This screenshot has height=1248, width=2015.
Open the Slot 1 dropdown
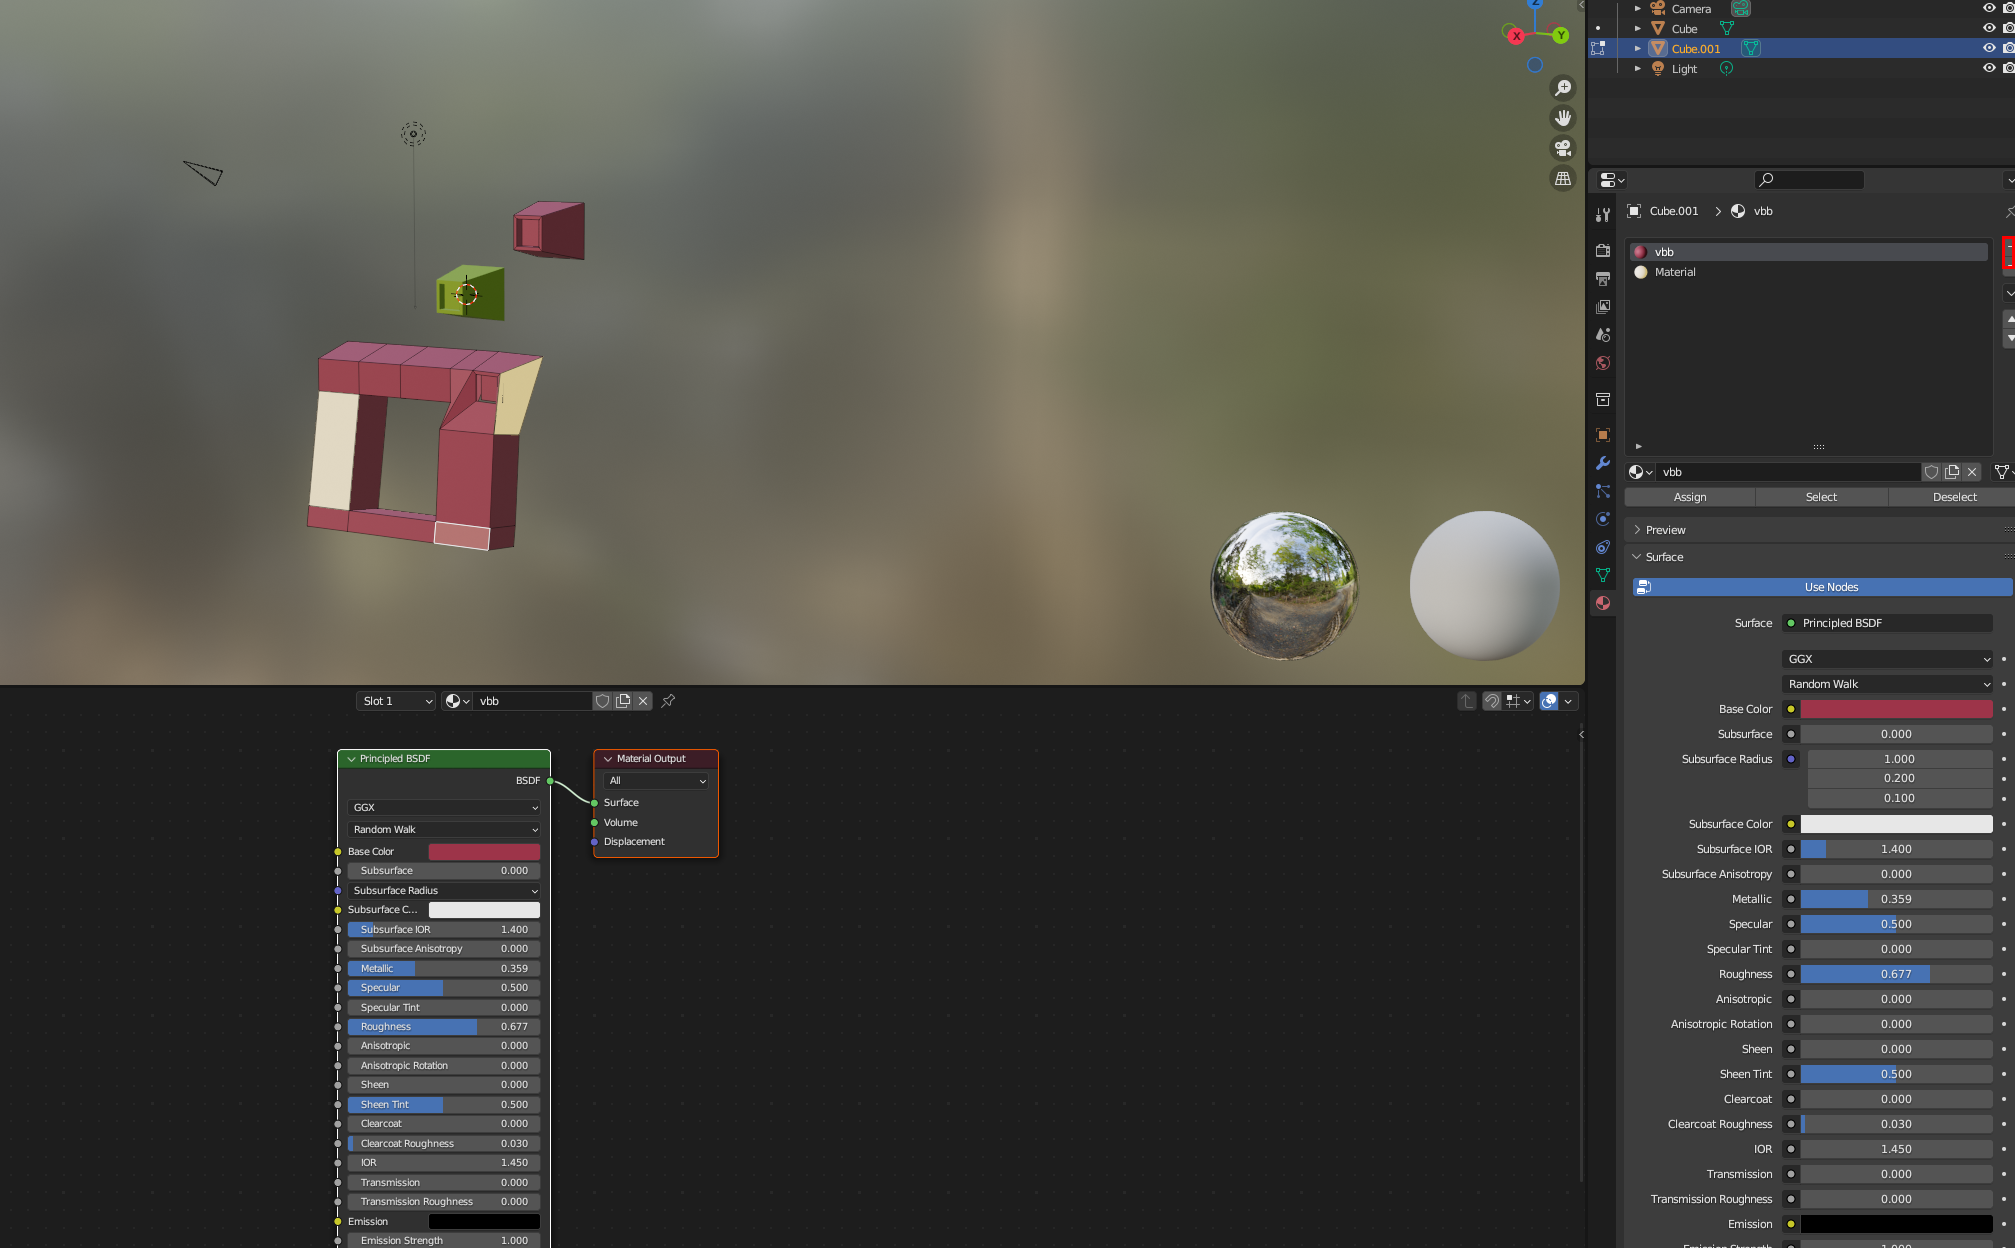[x=396, y=701]
